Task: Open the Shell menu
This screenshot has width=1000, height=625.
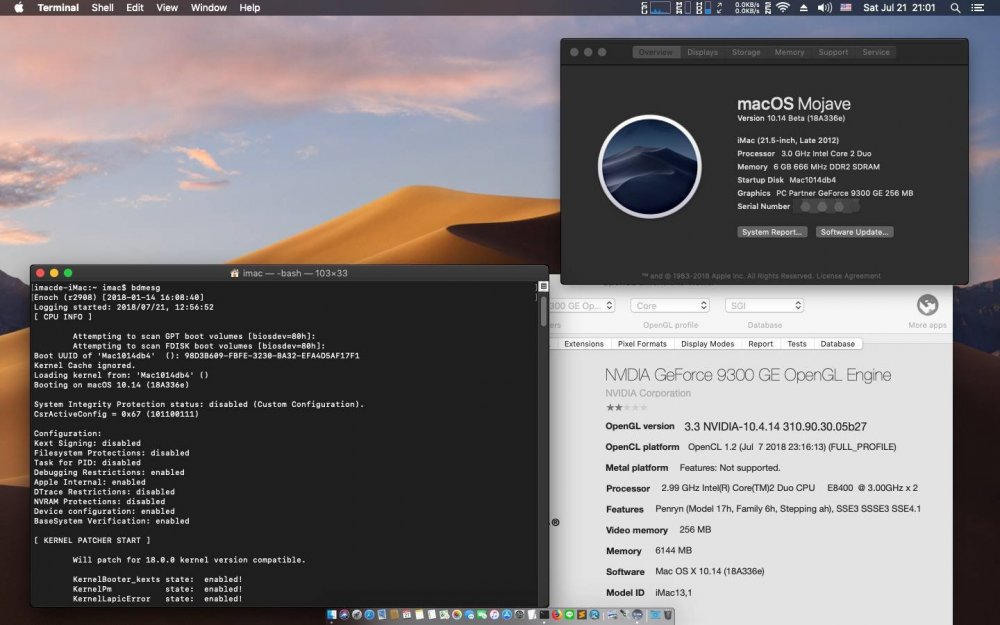Action: (x=102, y=8)
